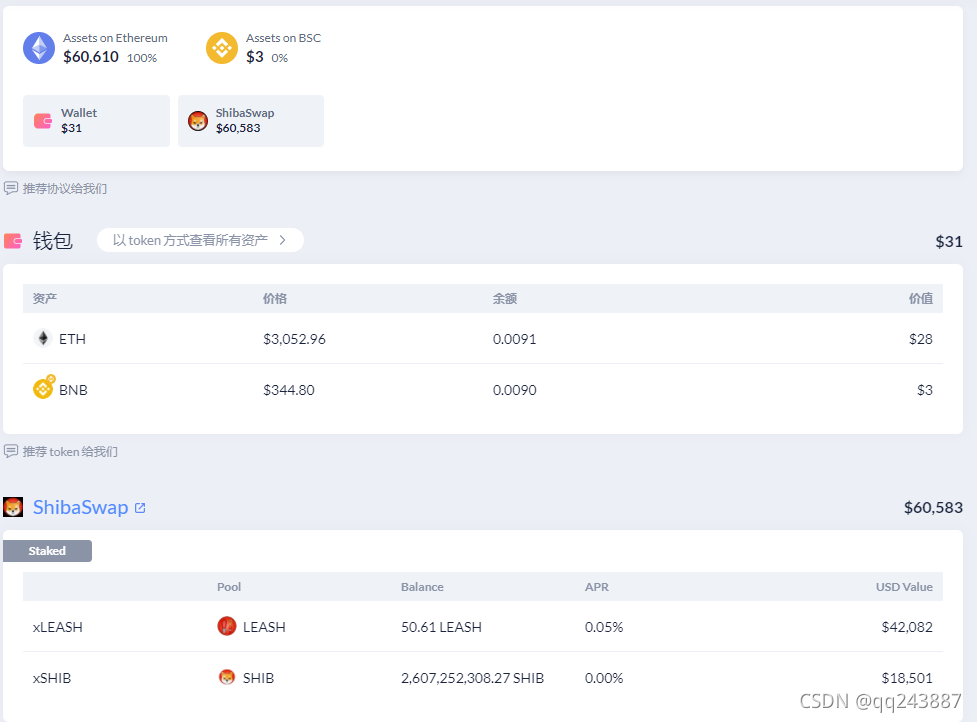Click BNB price $344.80

pyautogui.click(x=288, y=390)
